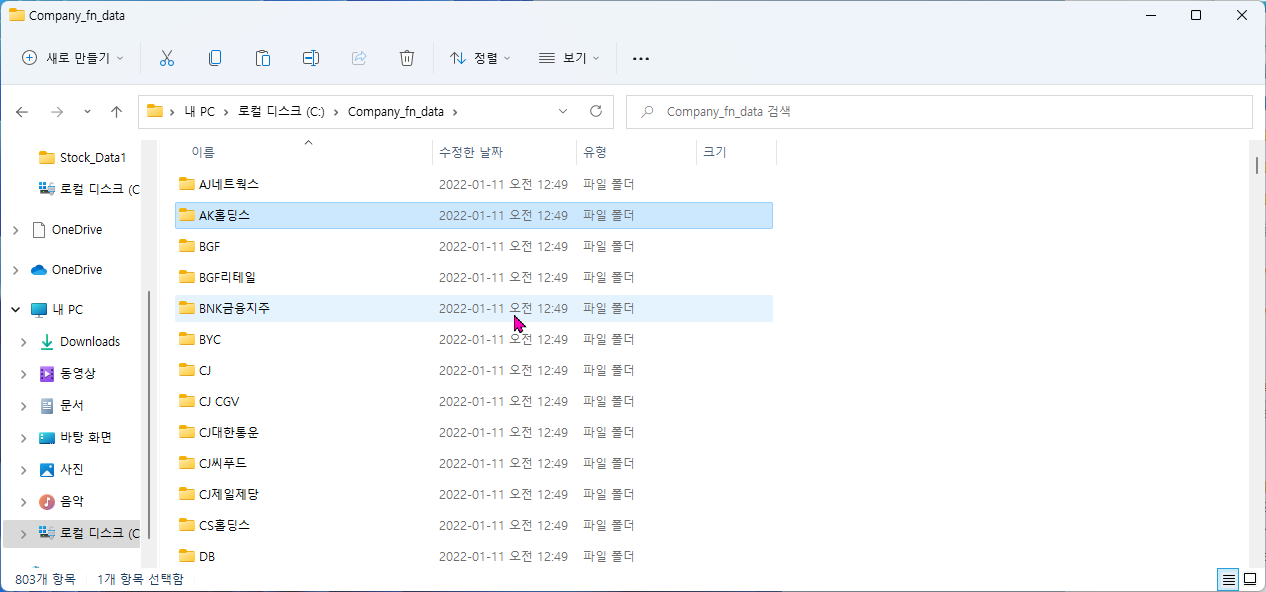Click the Share icon in toolbar
Viewport: 1266px width, 592px height.
pyautogui.click(x=359, y=58)
